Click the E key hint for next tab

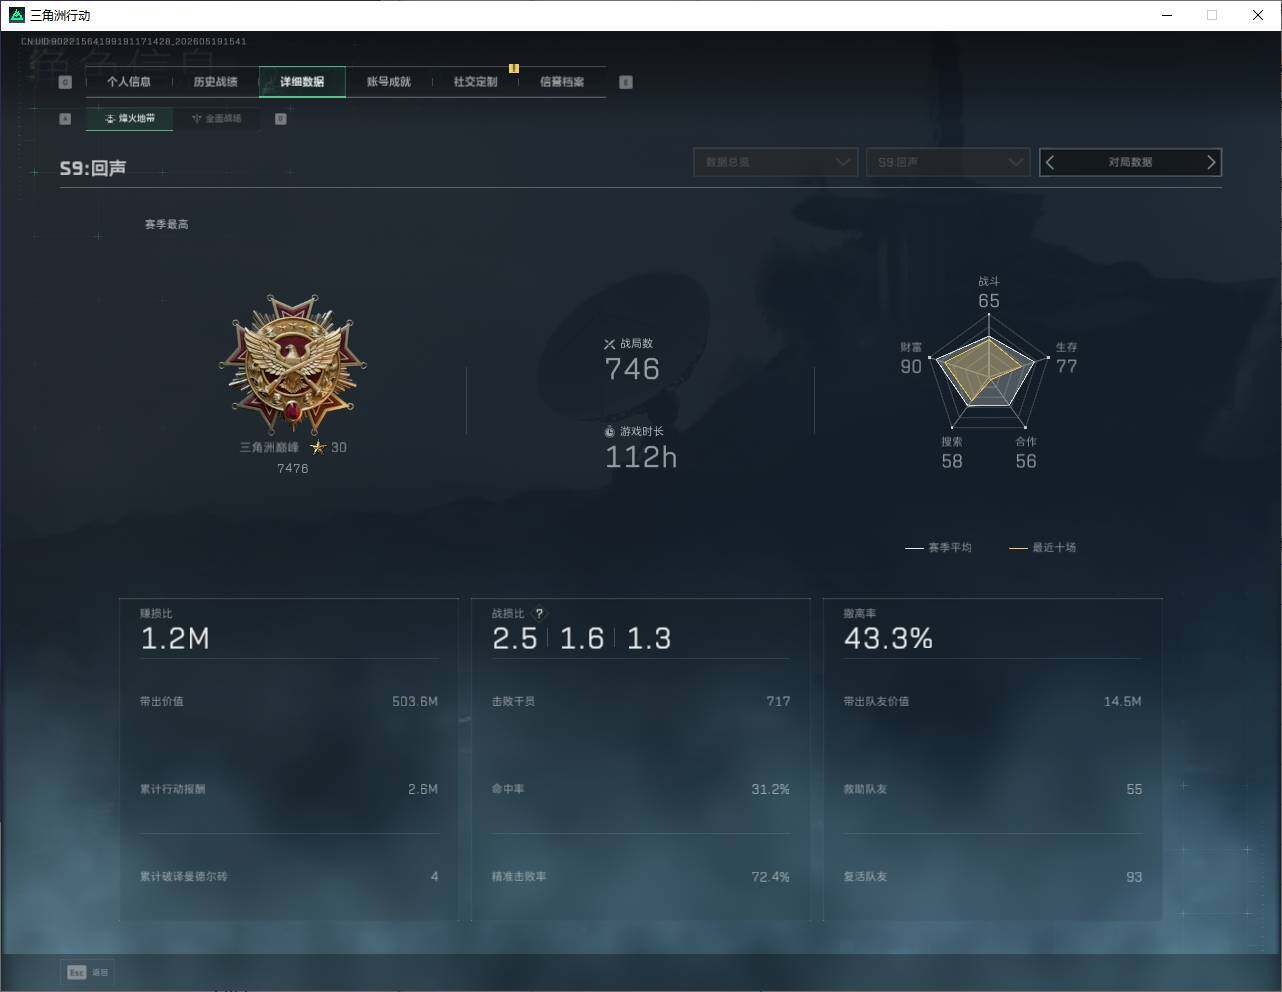coord(626,82)
